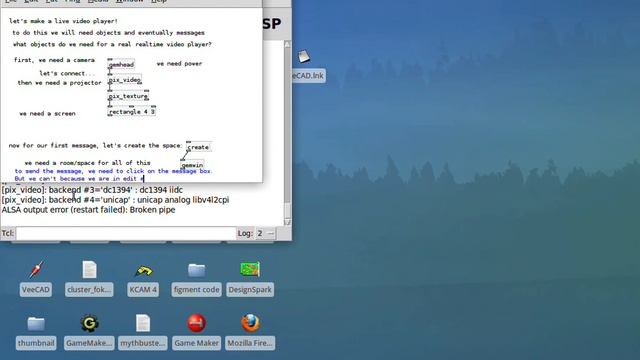Launch Mozilla Firefox from the desktop
The image size is (640, 360).
[250, 331]
